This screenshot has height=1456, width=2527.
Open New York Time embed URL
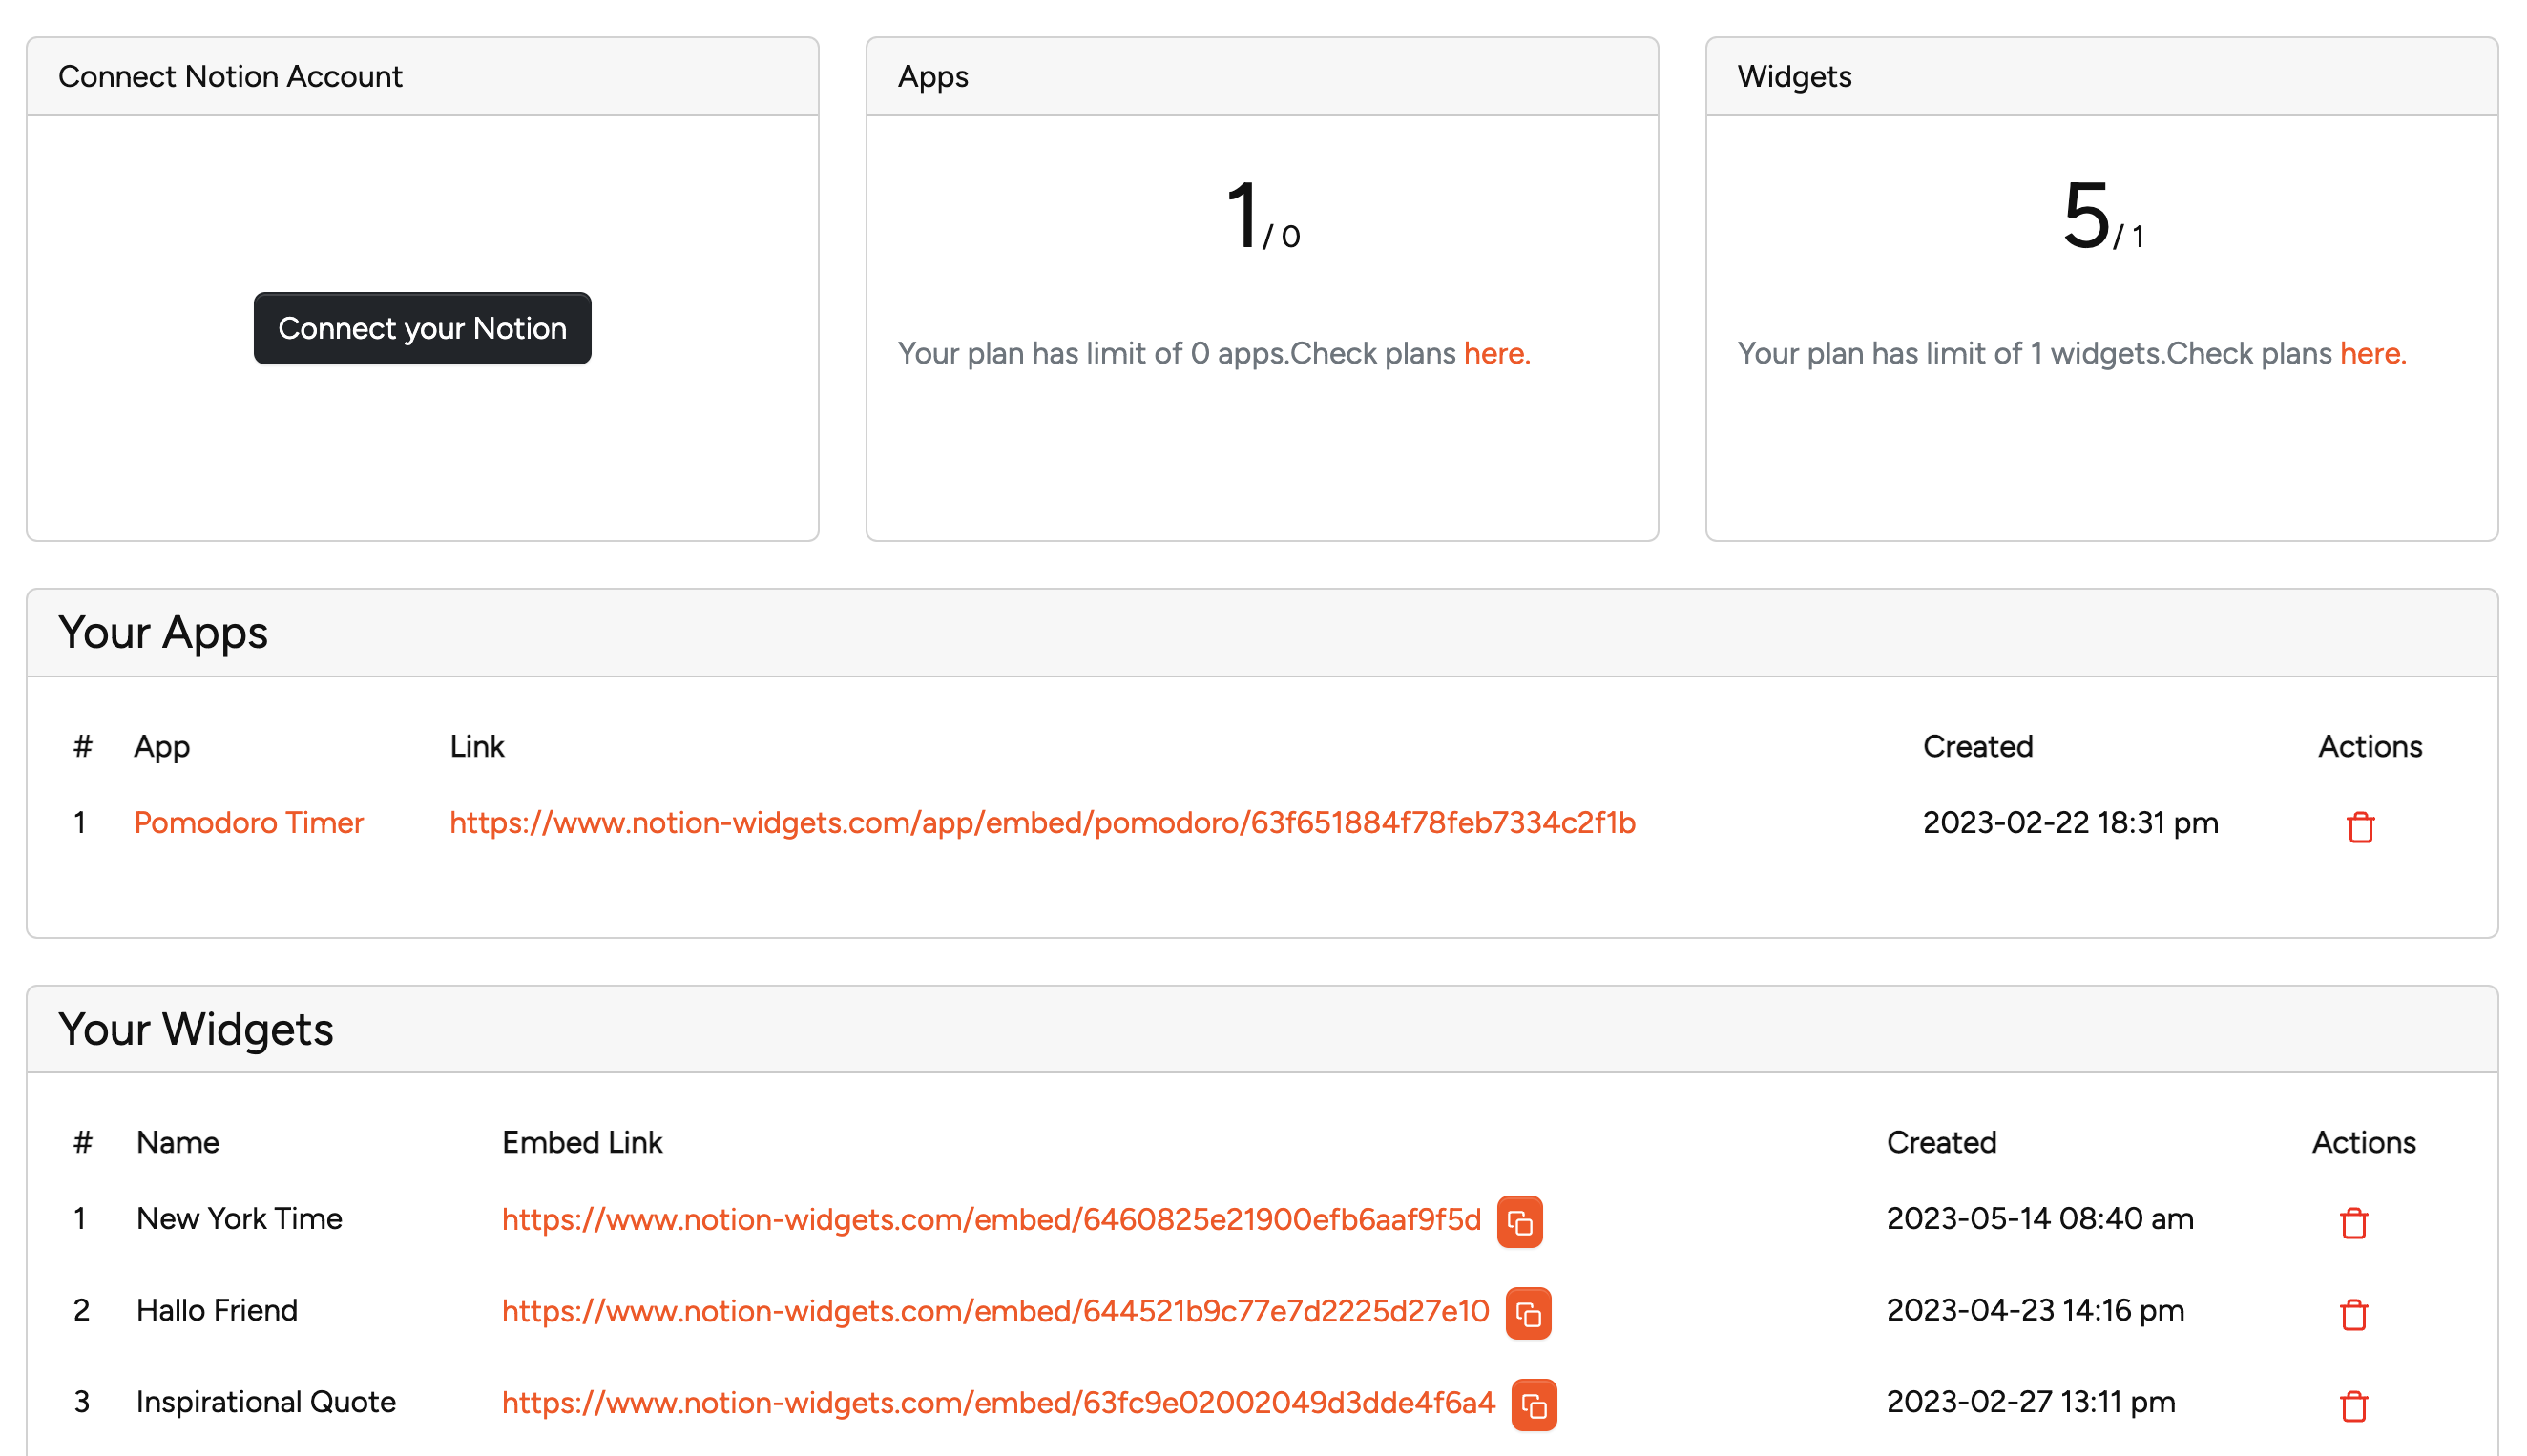[991, 1219]
